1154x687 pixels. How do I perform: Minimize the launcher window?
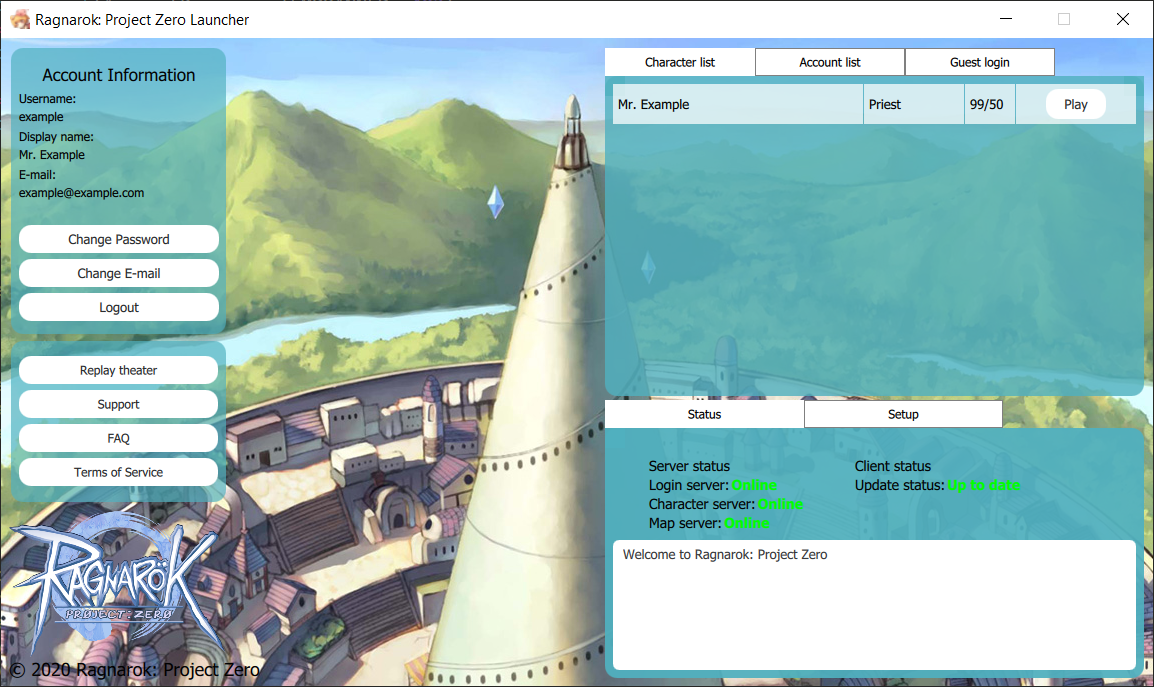click(1006, 19)
